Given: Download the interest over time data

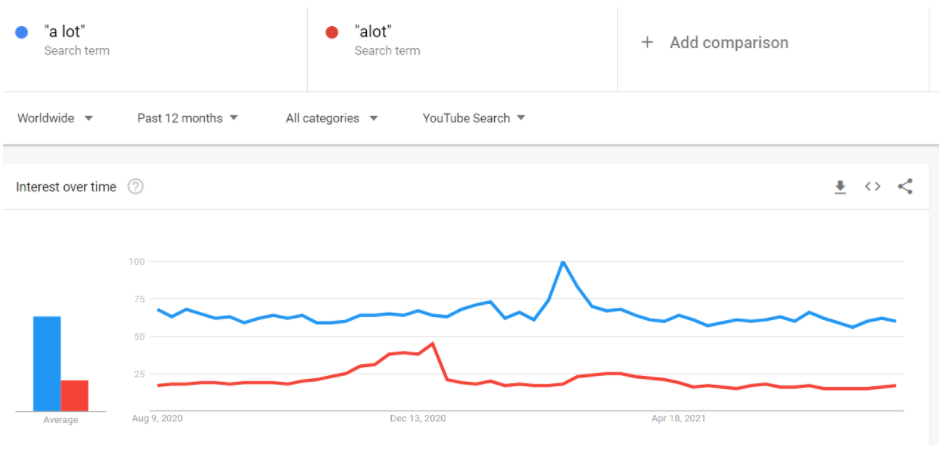Looking at the screenshot, I should pyautogui.click(x=840, y=187).
